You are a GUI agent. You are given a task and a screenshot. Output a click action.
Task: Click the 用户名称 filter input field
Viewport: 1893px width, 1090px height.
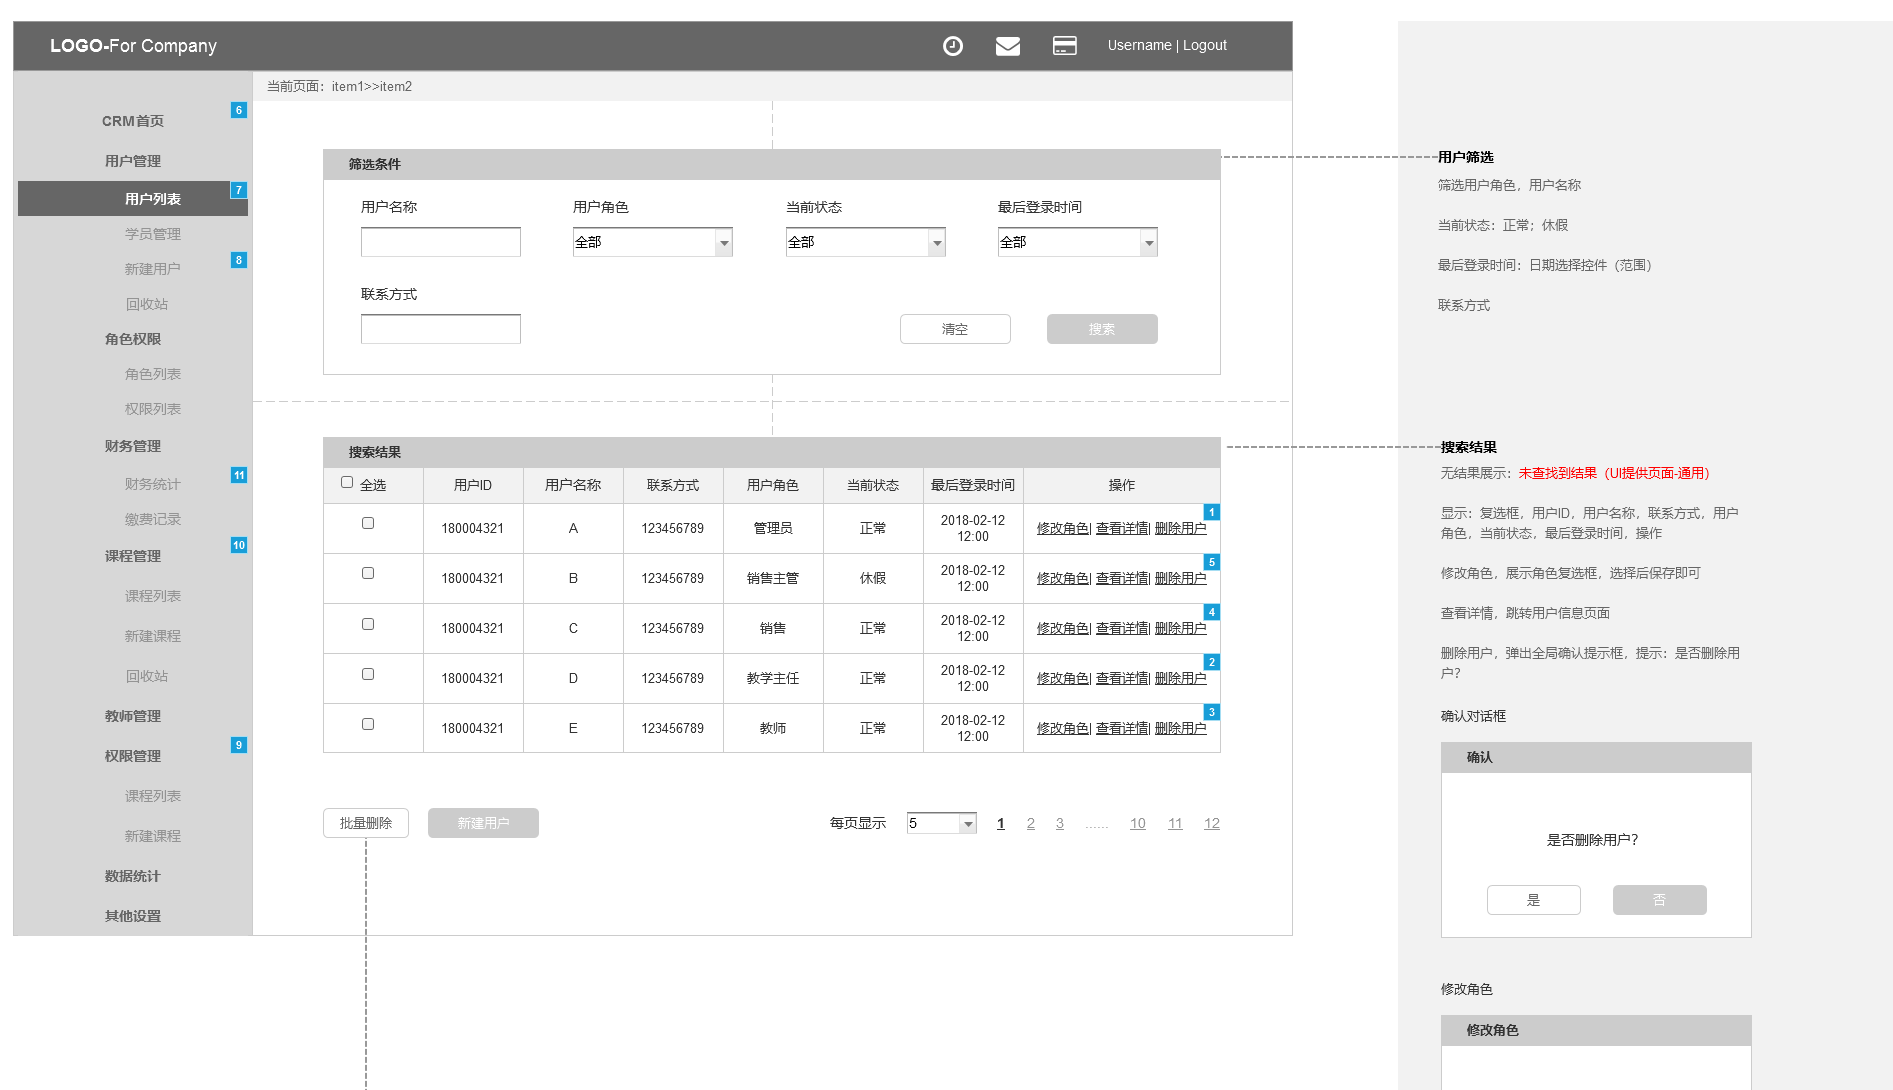pos(440,242)
